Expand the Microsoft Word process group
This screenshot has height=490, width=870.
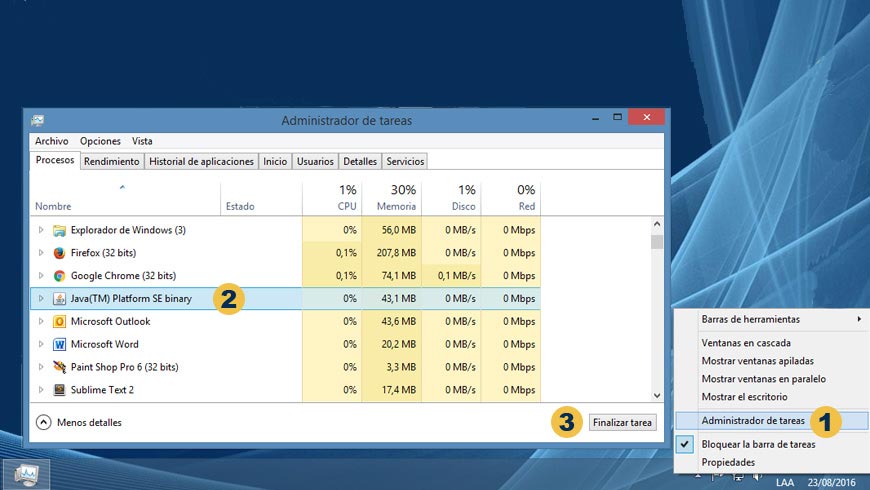(41, 343)
